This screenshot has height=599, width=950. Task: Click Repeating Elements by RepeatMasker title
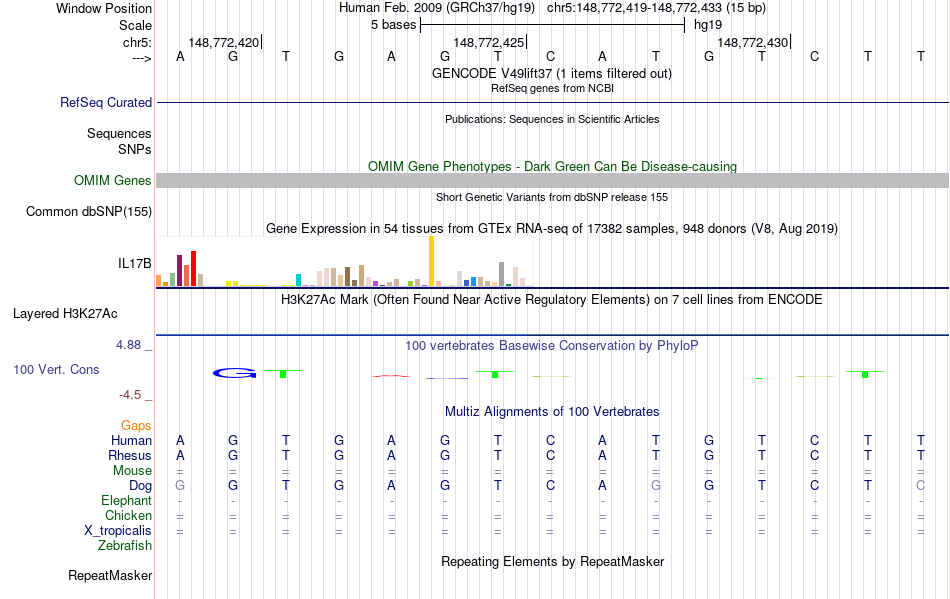point(552,561)
